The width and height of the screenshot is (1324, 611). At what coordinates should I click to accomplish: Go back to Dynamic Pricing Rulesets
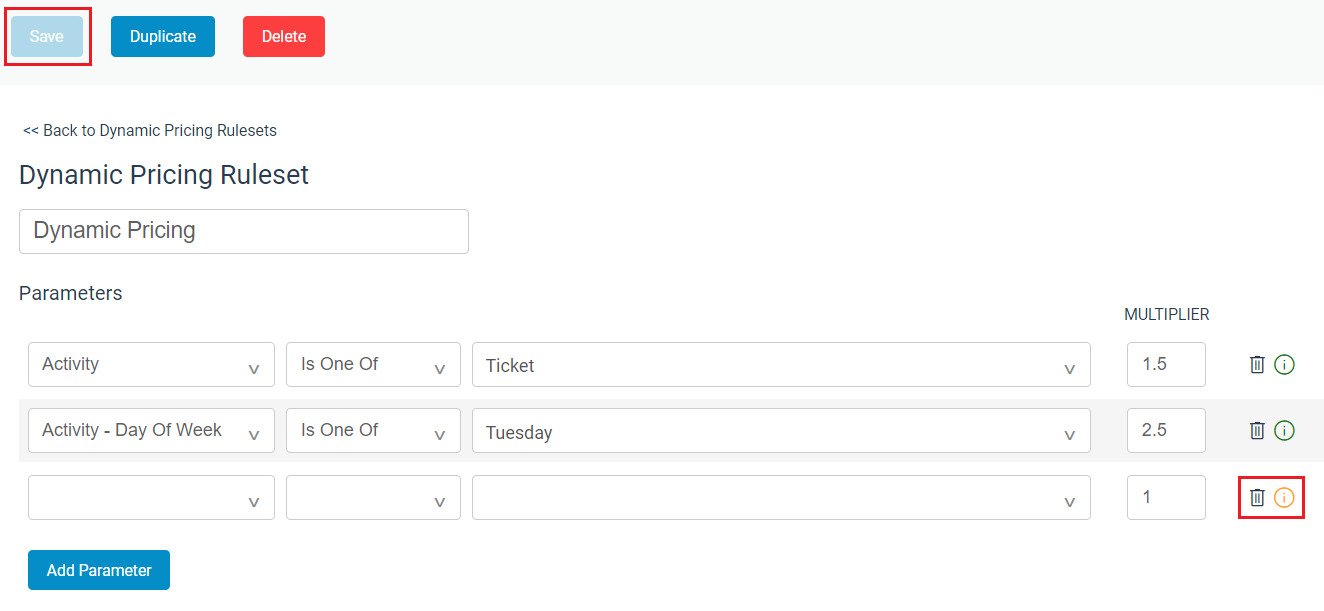[150, 130]
